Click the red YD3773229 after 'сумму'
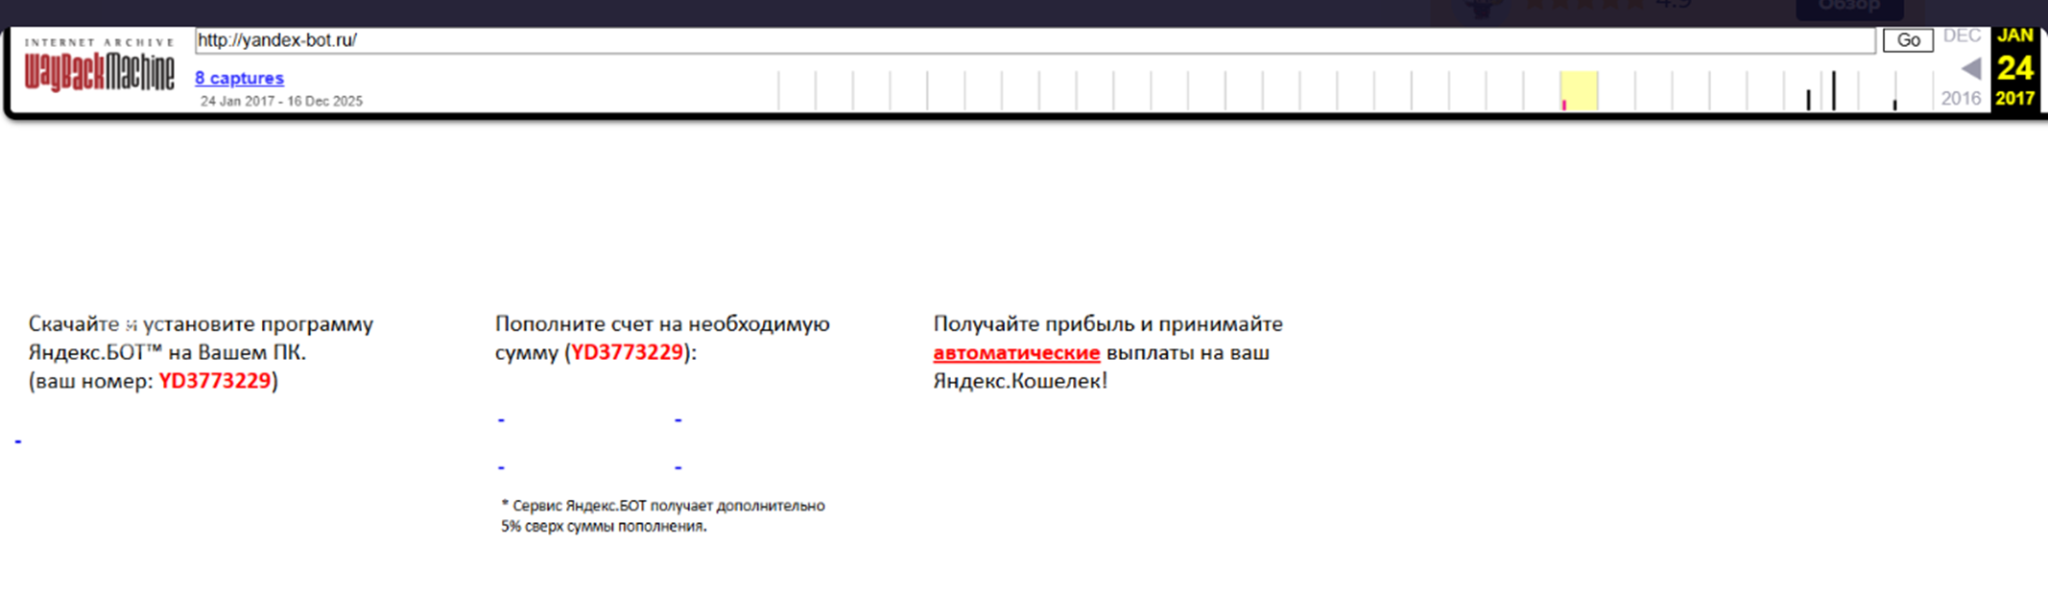Image resolution: width=2048 pixels, height=601 pixels. [627, 352]
